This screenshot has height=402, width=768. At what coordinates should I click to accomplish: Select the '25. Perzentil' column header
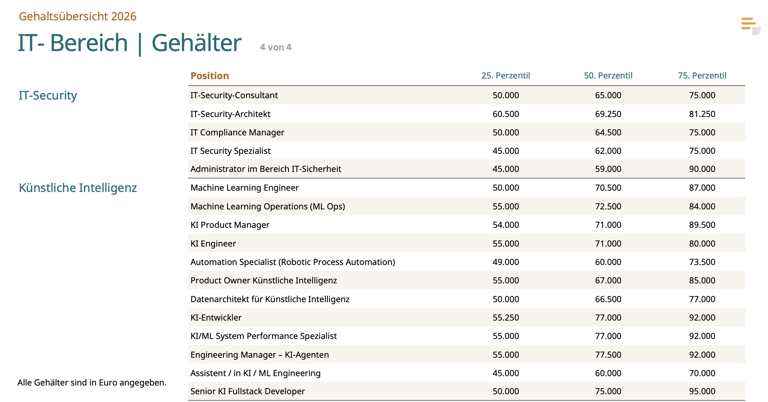coord(505,76)
